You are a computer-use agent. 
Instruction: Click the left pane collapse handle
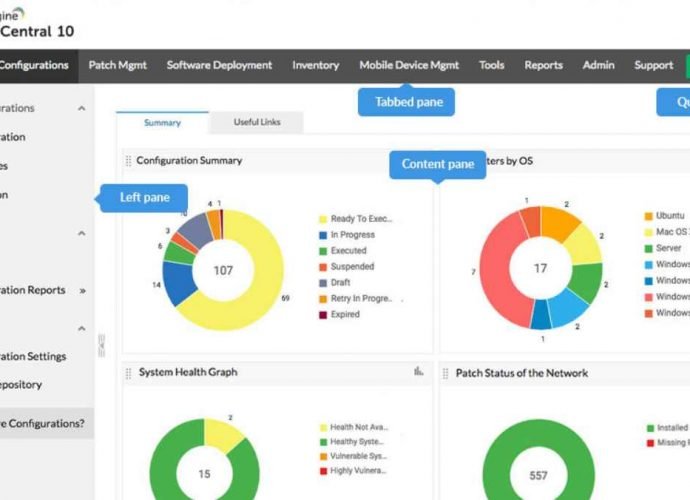[102, 346]
